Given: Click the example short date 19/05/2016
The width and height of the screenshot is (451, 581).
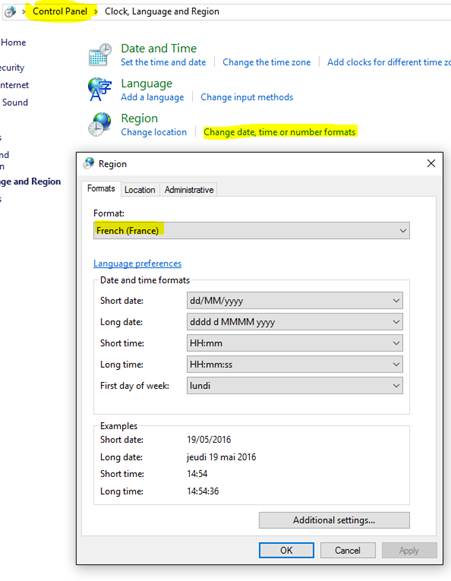Looking at the screenshot, I should tap(209, 440).
